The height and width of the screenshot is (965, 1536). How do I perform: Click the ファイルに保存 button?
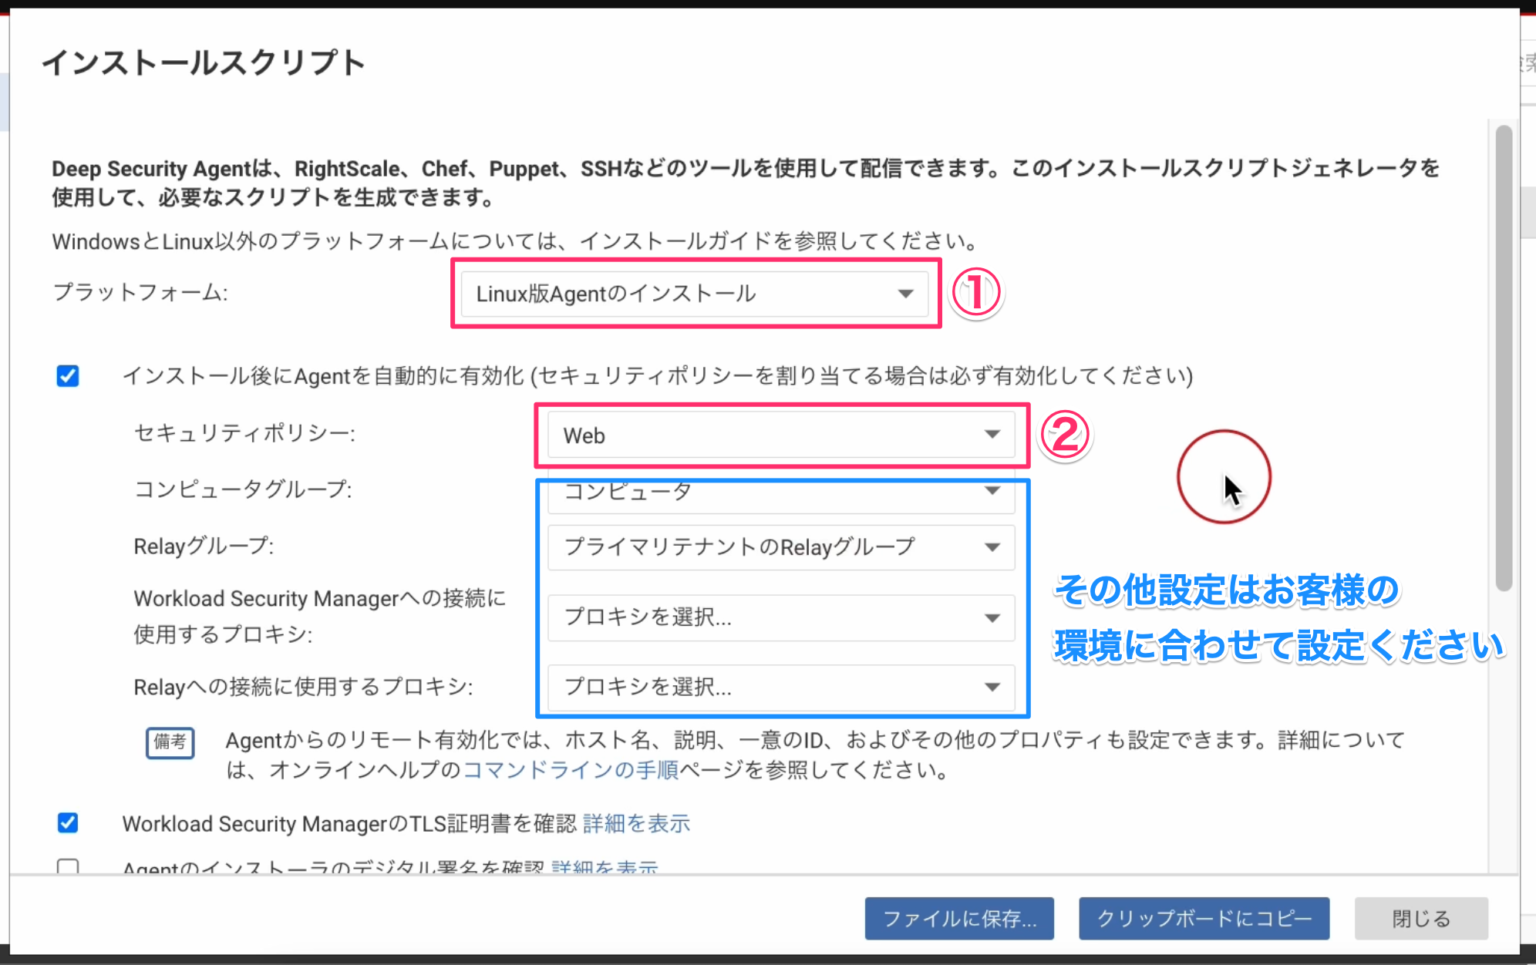tap(958, 918)
